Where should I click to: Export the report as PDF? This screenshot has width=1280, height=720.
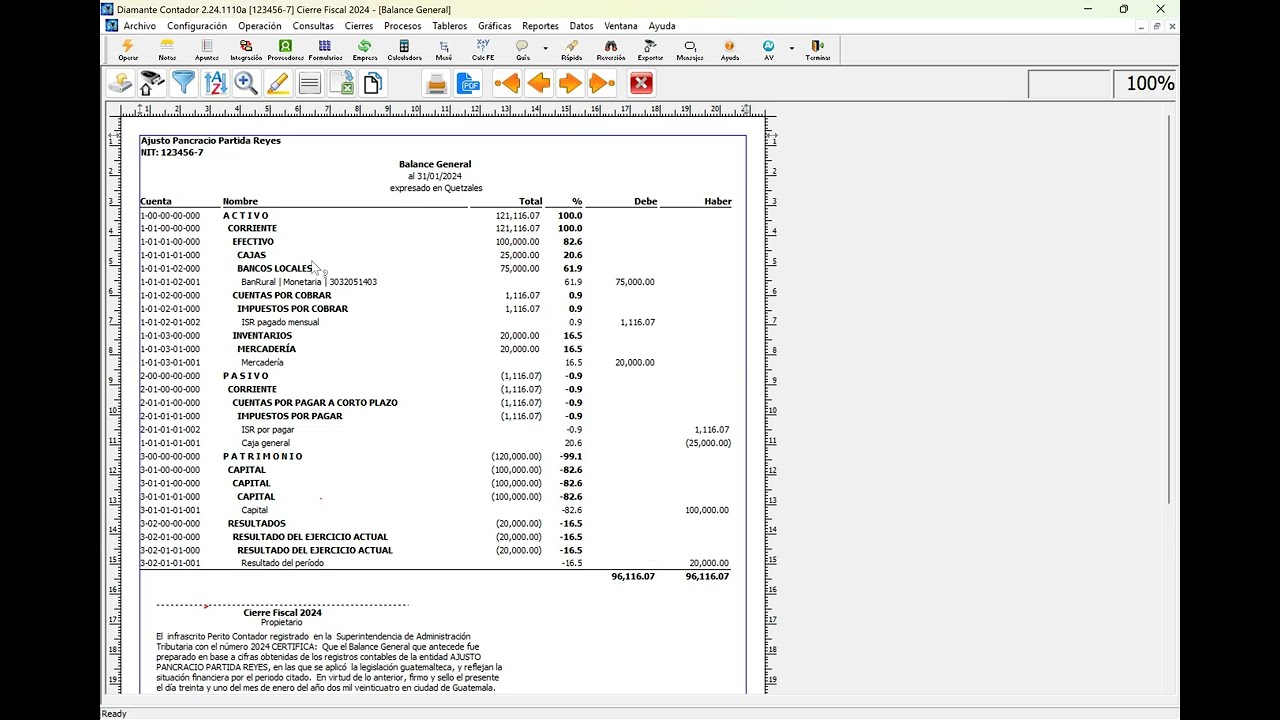click(x=468, y=84)
